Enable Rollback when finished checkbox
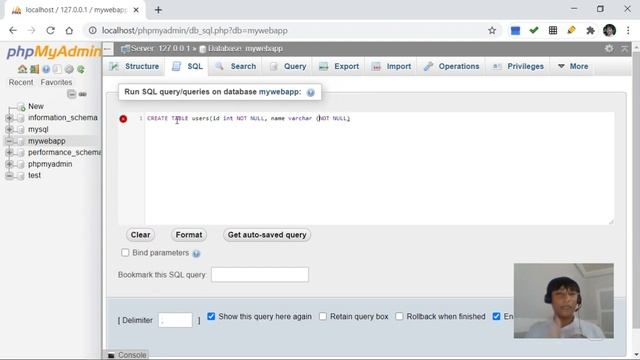 pos(399,316)
